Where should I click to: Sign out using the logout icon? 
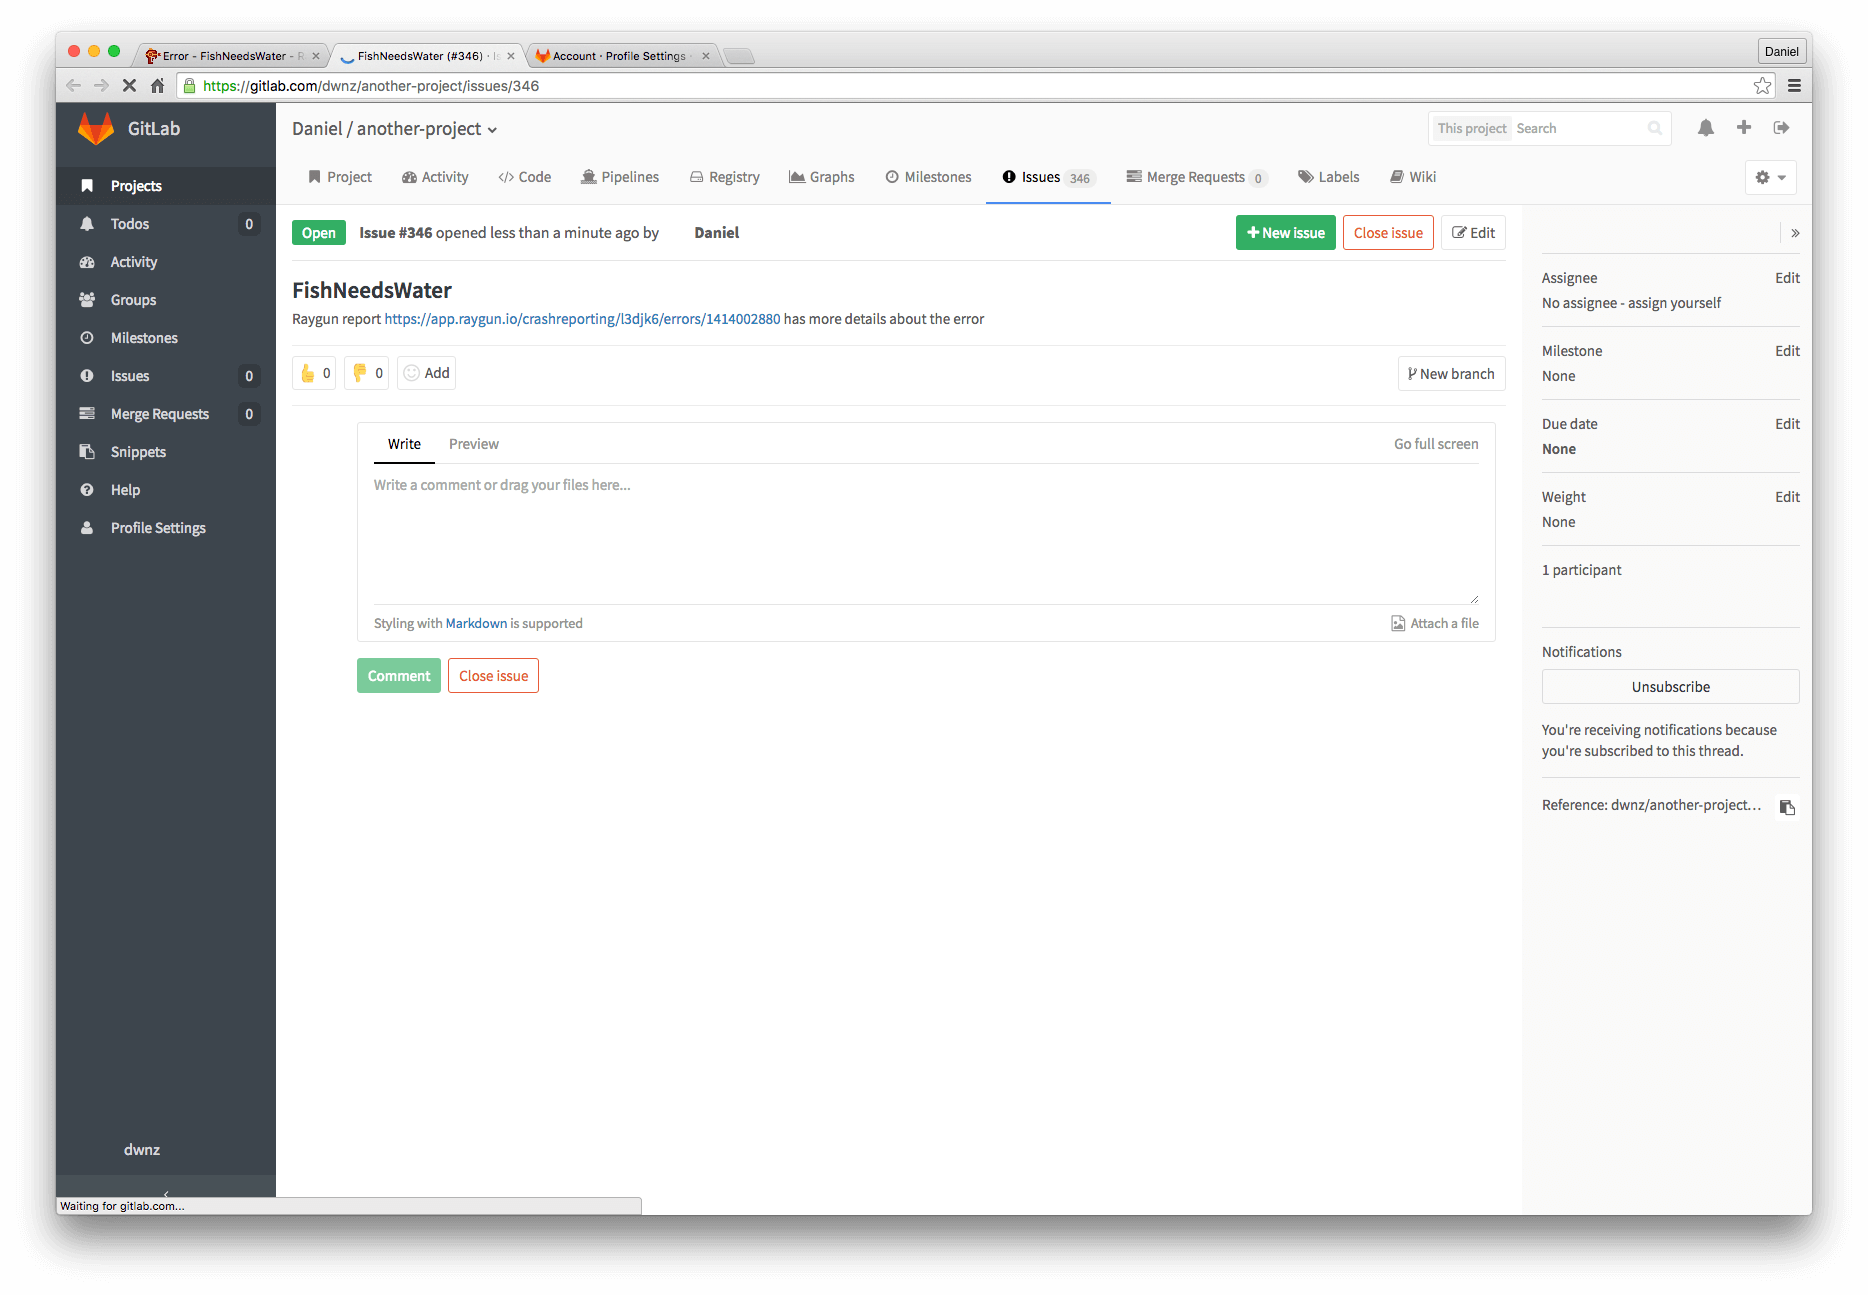point(1782,127)
